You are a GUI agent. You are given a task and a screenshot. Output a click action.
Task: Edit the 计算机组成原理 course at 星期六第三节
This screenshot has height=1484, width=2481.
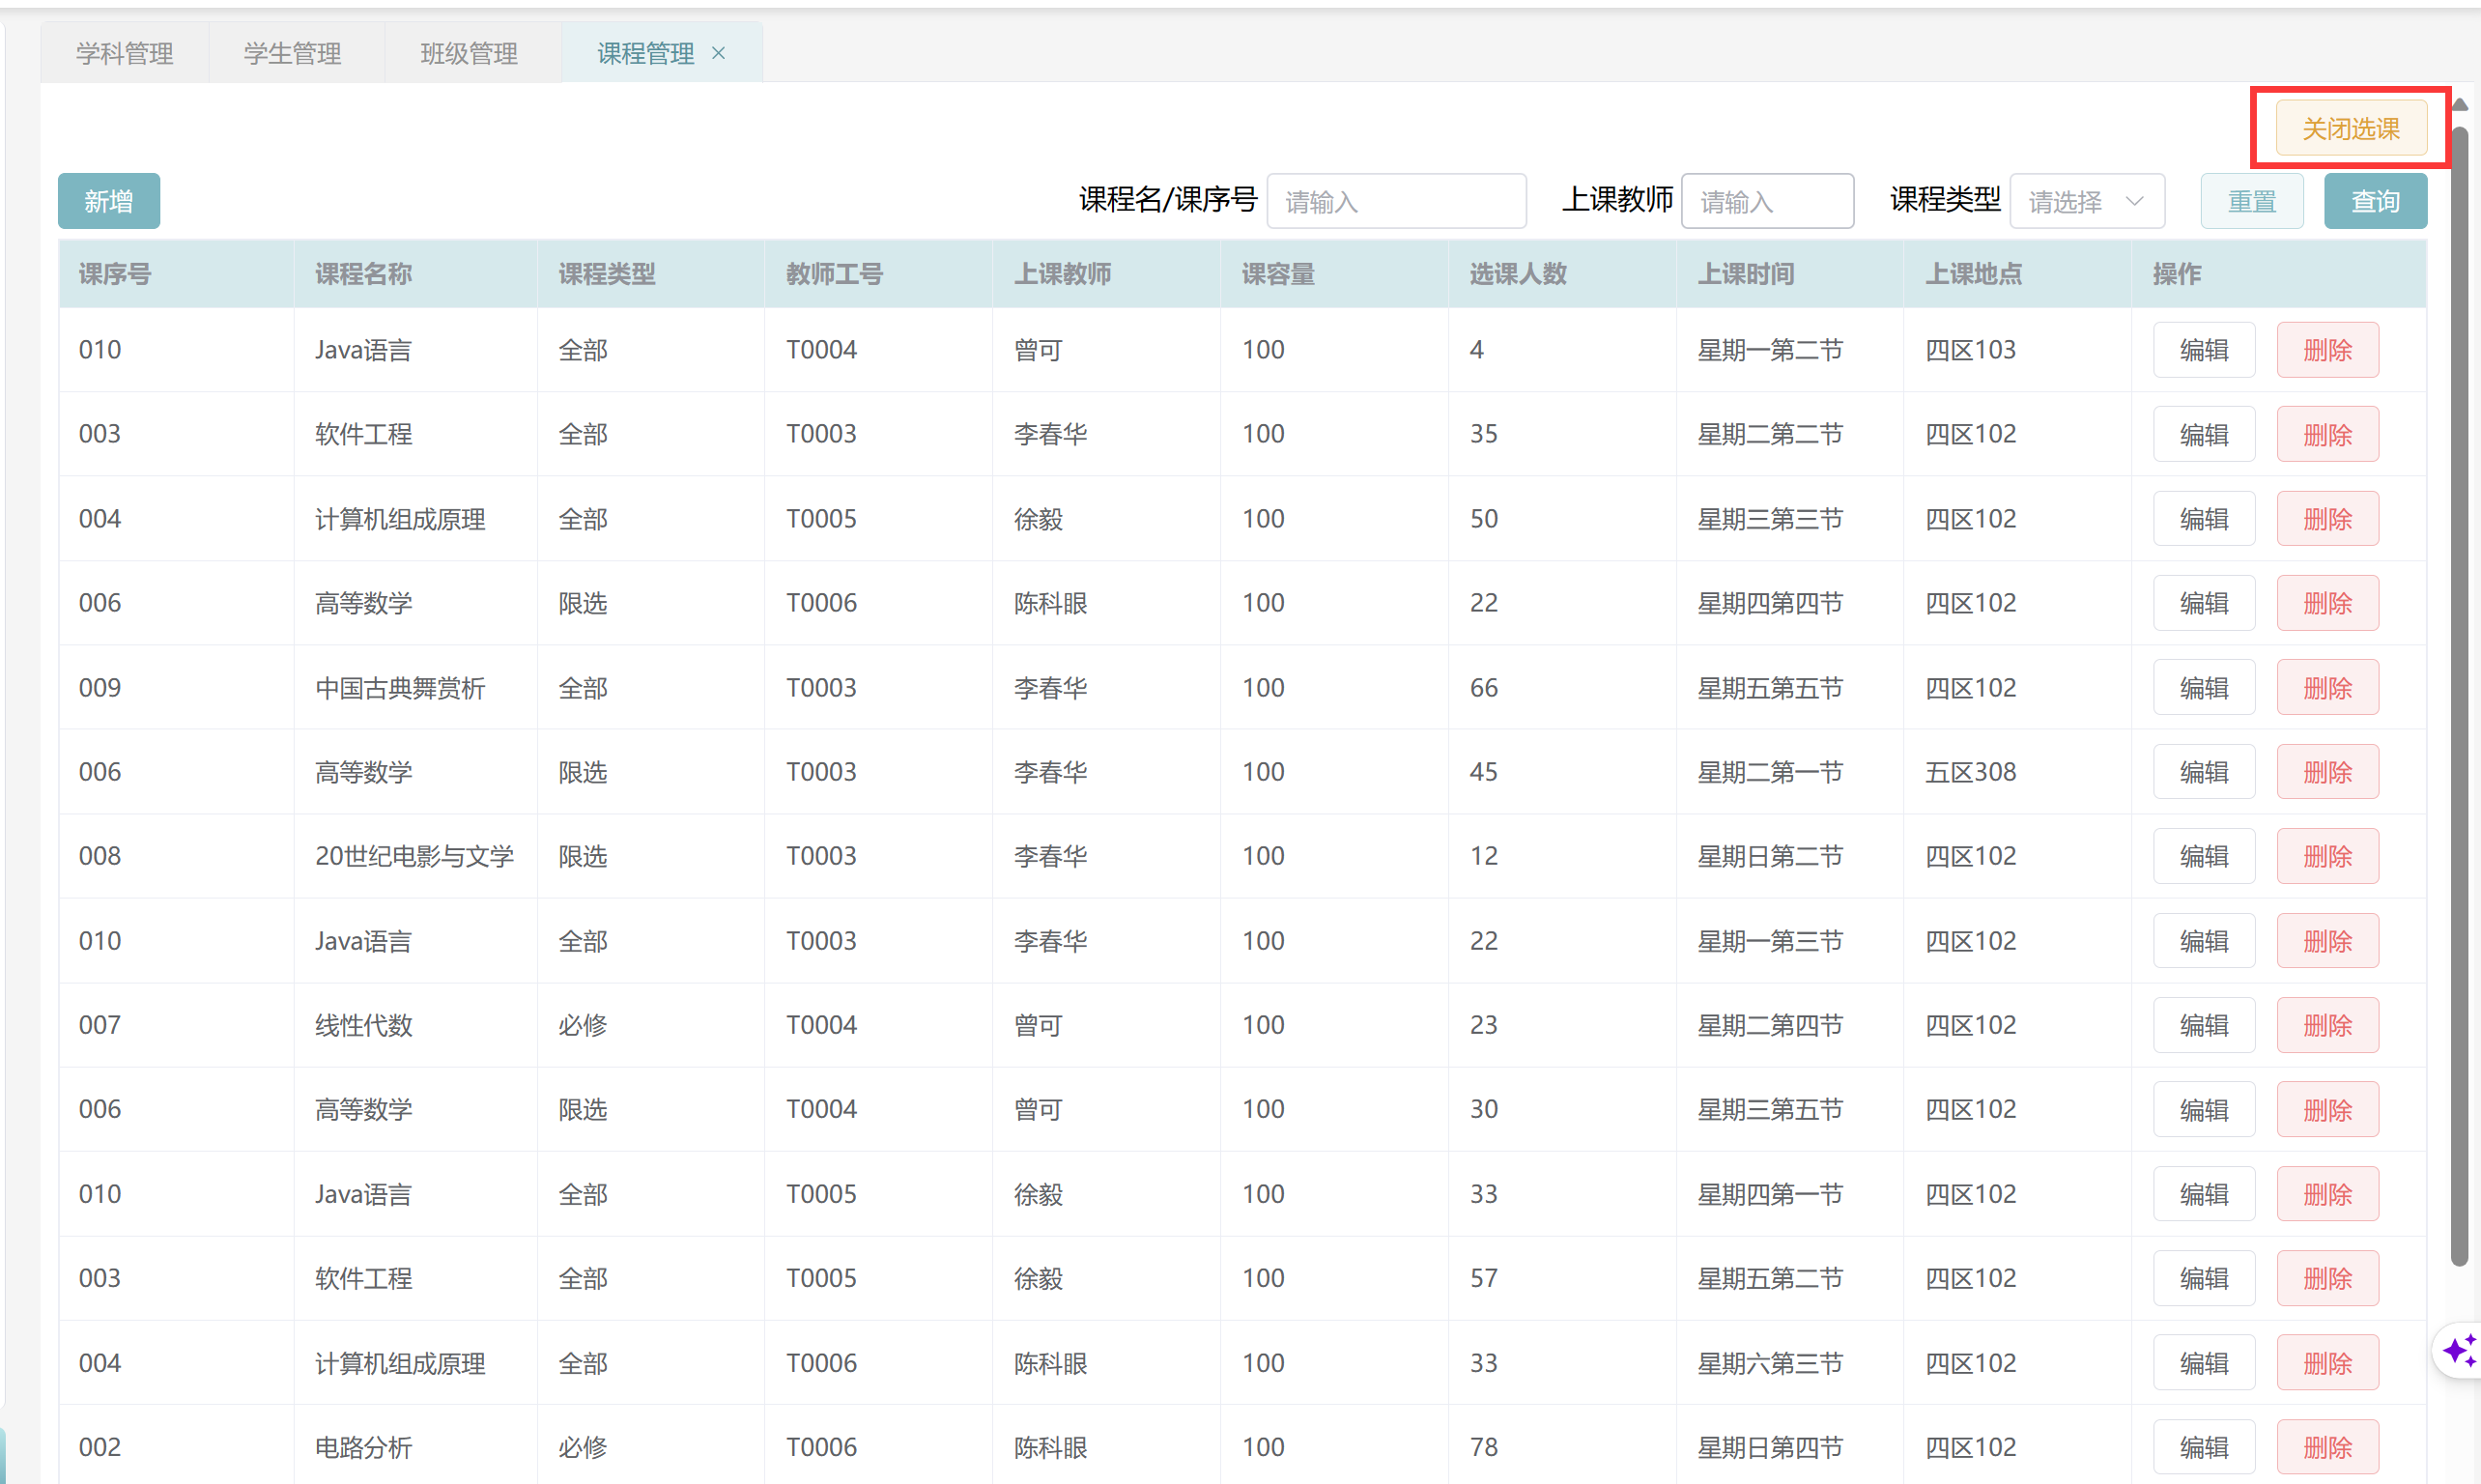(2204, 1363)
